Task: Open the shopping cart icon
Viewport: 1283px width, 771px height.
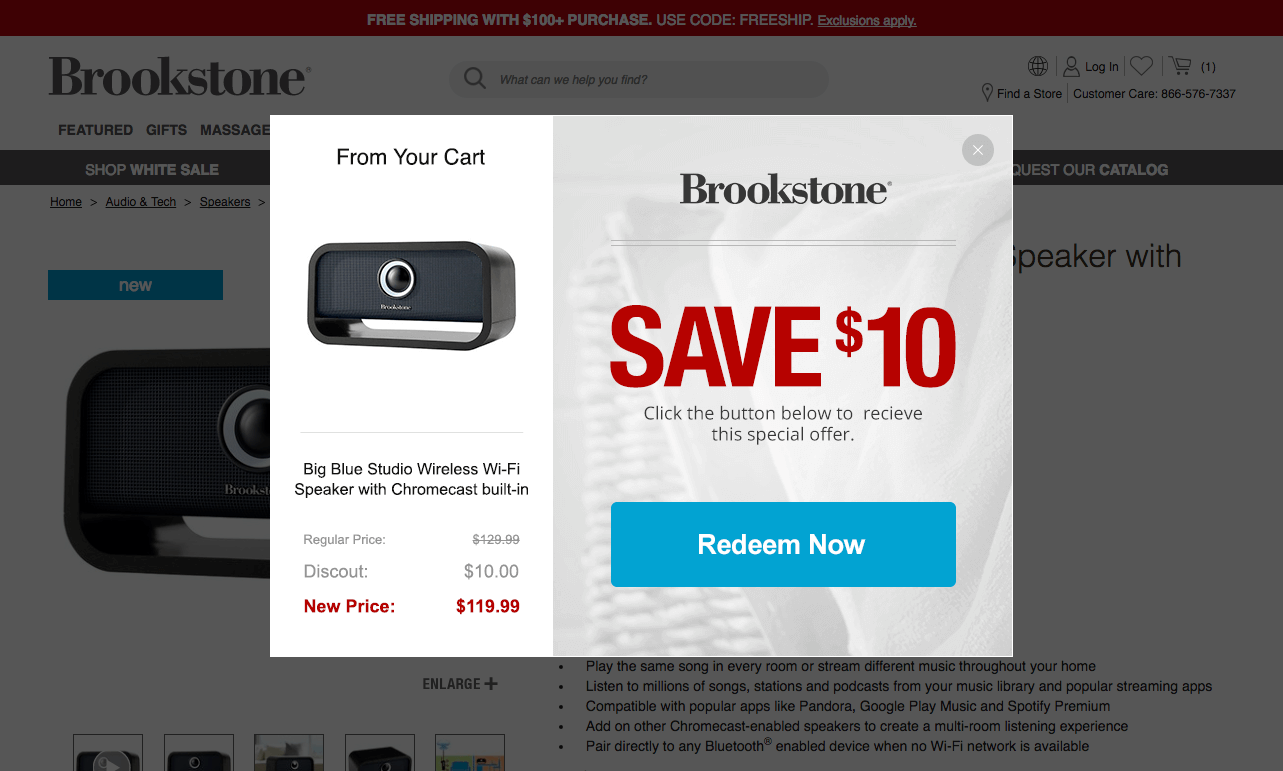Action: click(1181, 66)
